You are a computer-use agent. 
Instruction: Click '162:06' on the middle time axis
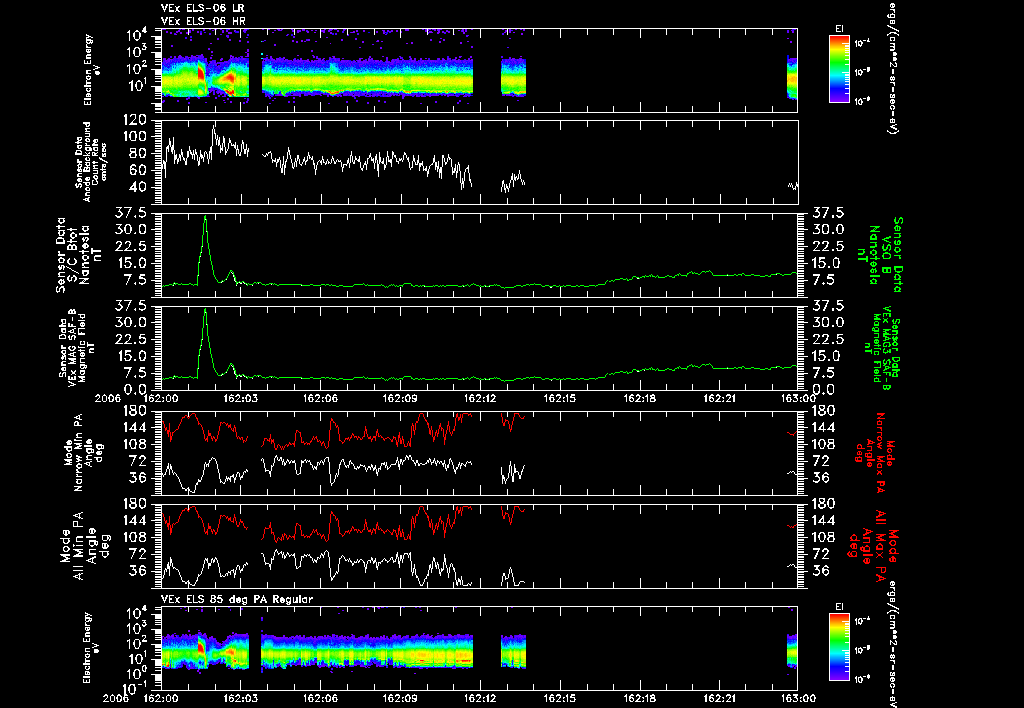pos(321,398)
